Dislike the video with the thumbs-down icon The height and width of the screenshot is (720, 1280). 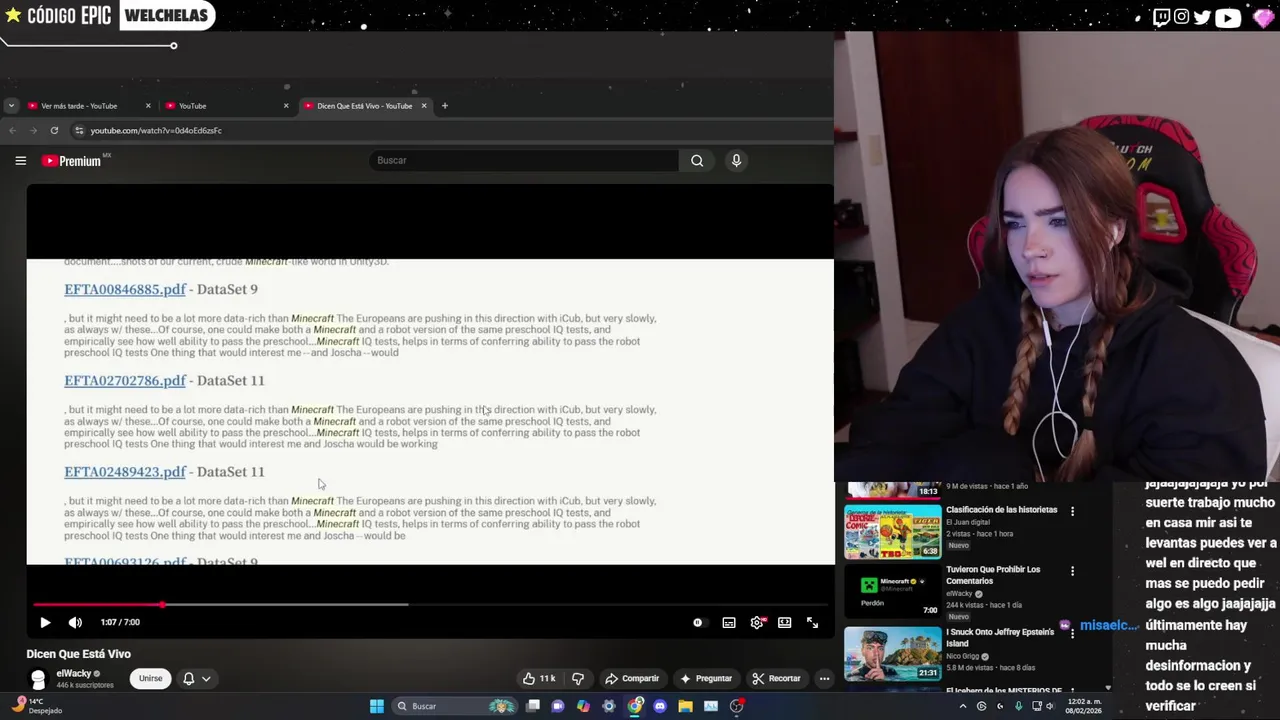(x=577, y=678)
